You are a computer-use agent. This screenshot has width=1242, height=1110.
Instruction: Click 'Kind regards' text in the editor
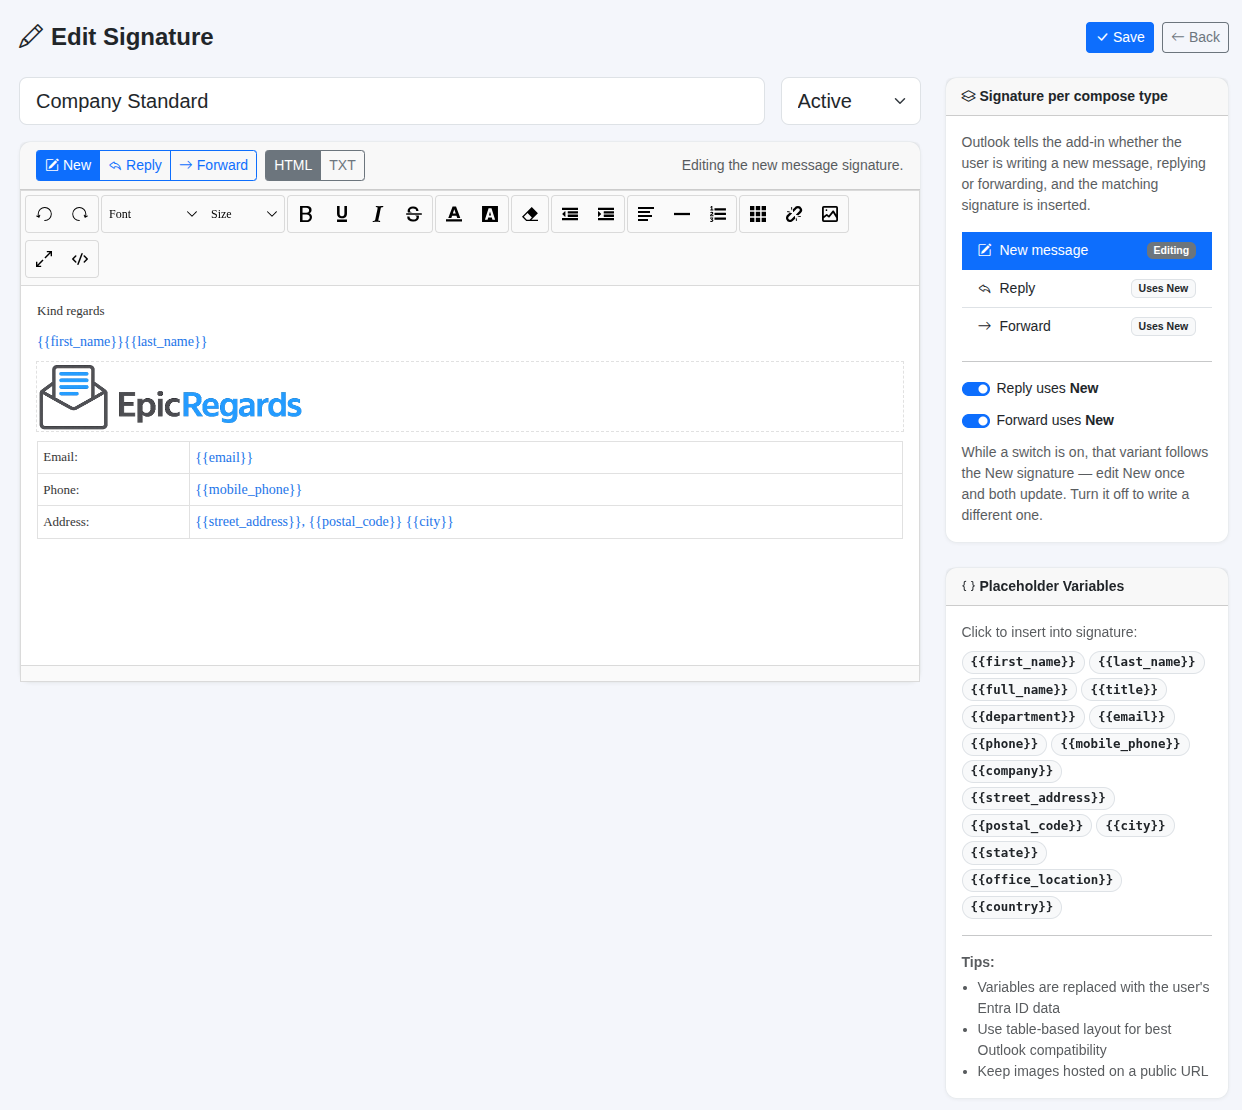click(71, 311)
